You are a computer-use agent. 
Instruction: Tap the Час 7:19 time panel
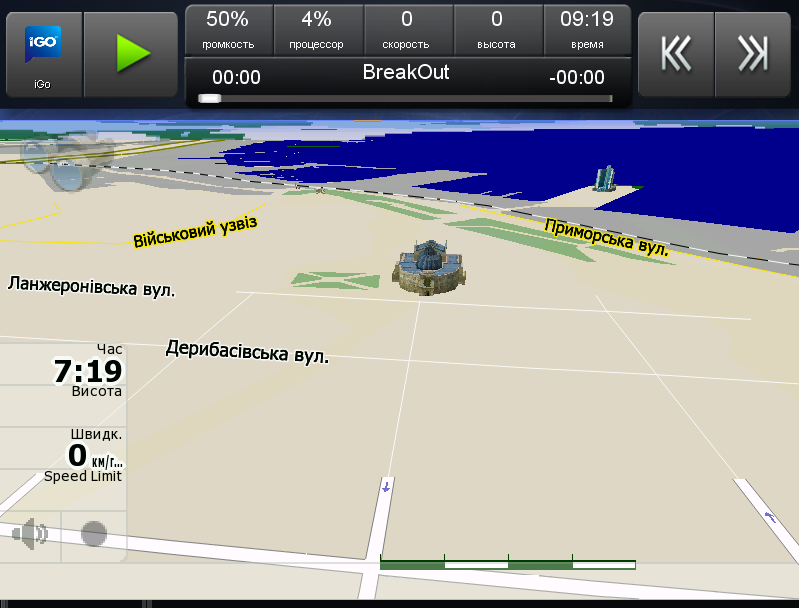coord(65,370)
